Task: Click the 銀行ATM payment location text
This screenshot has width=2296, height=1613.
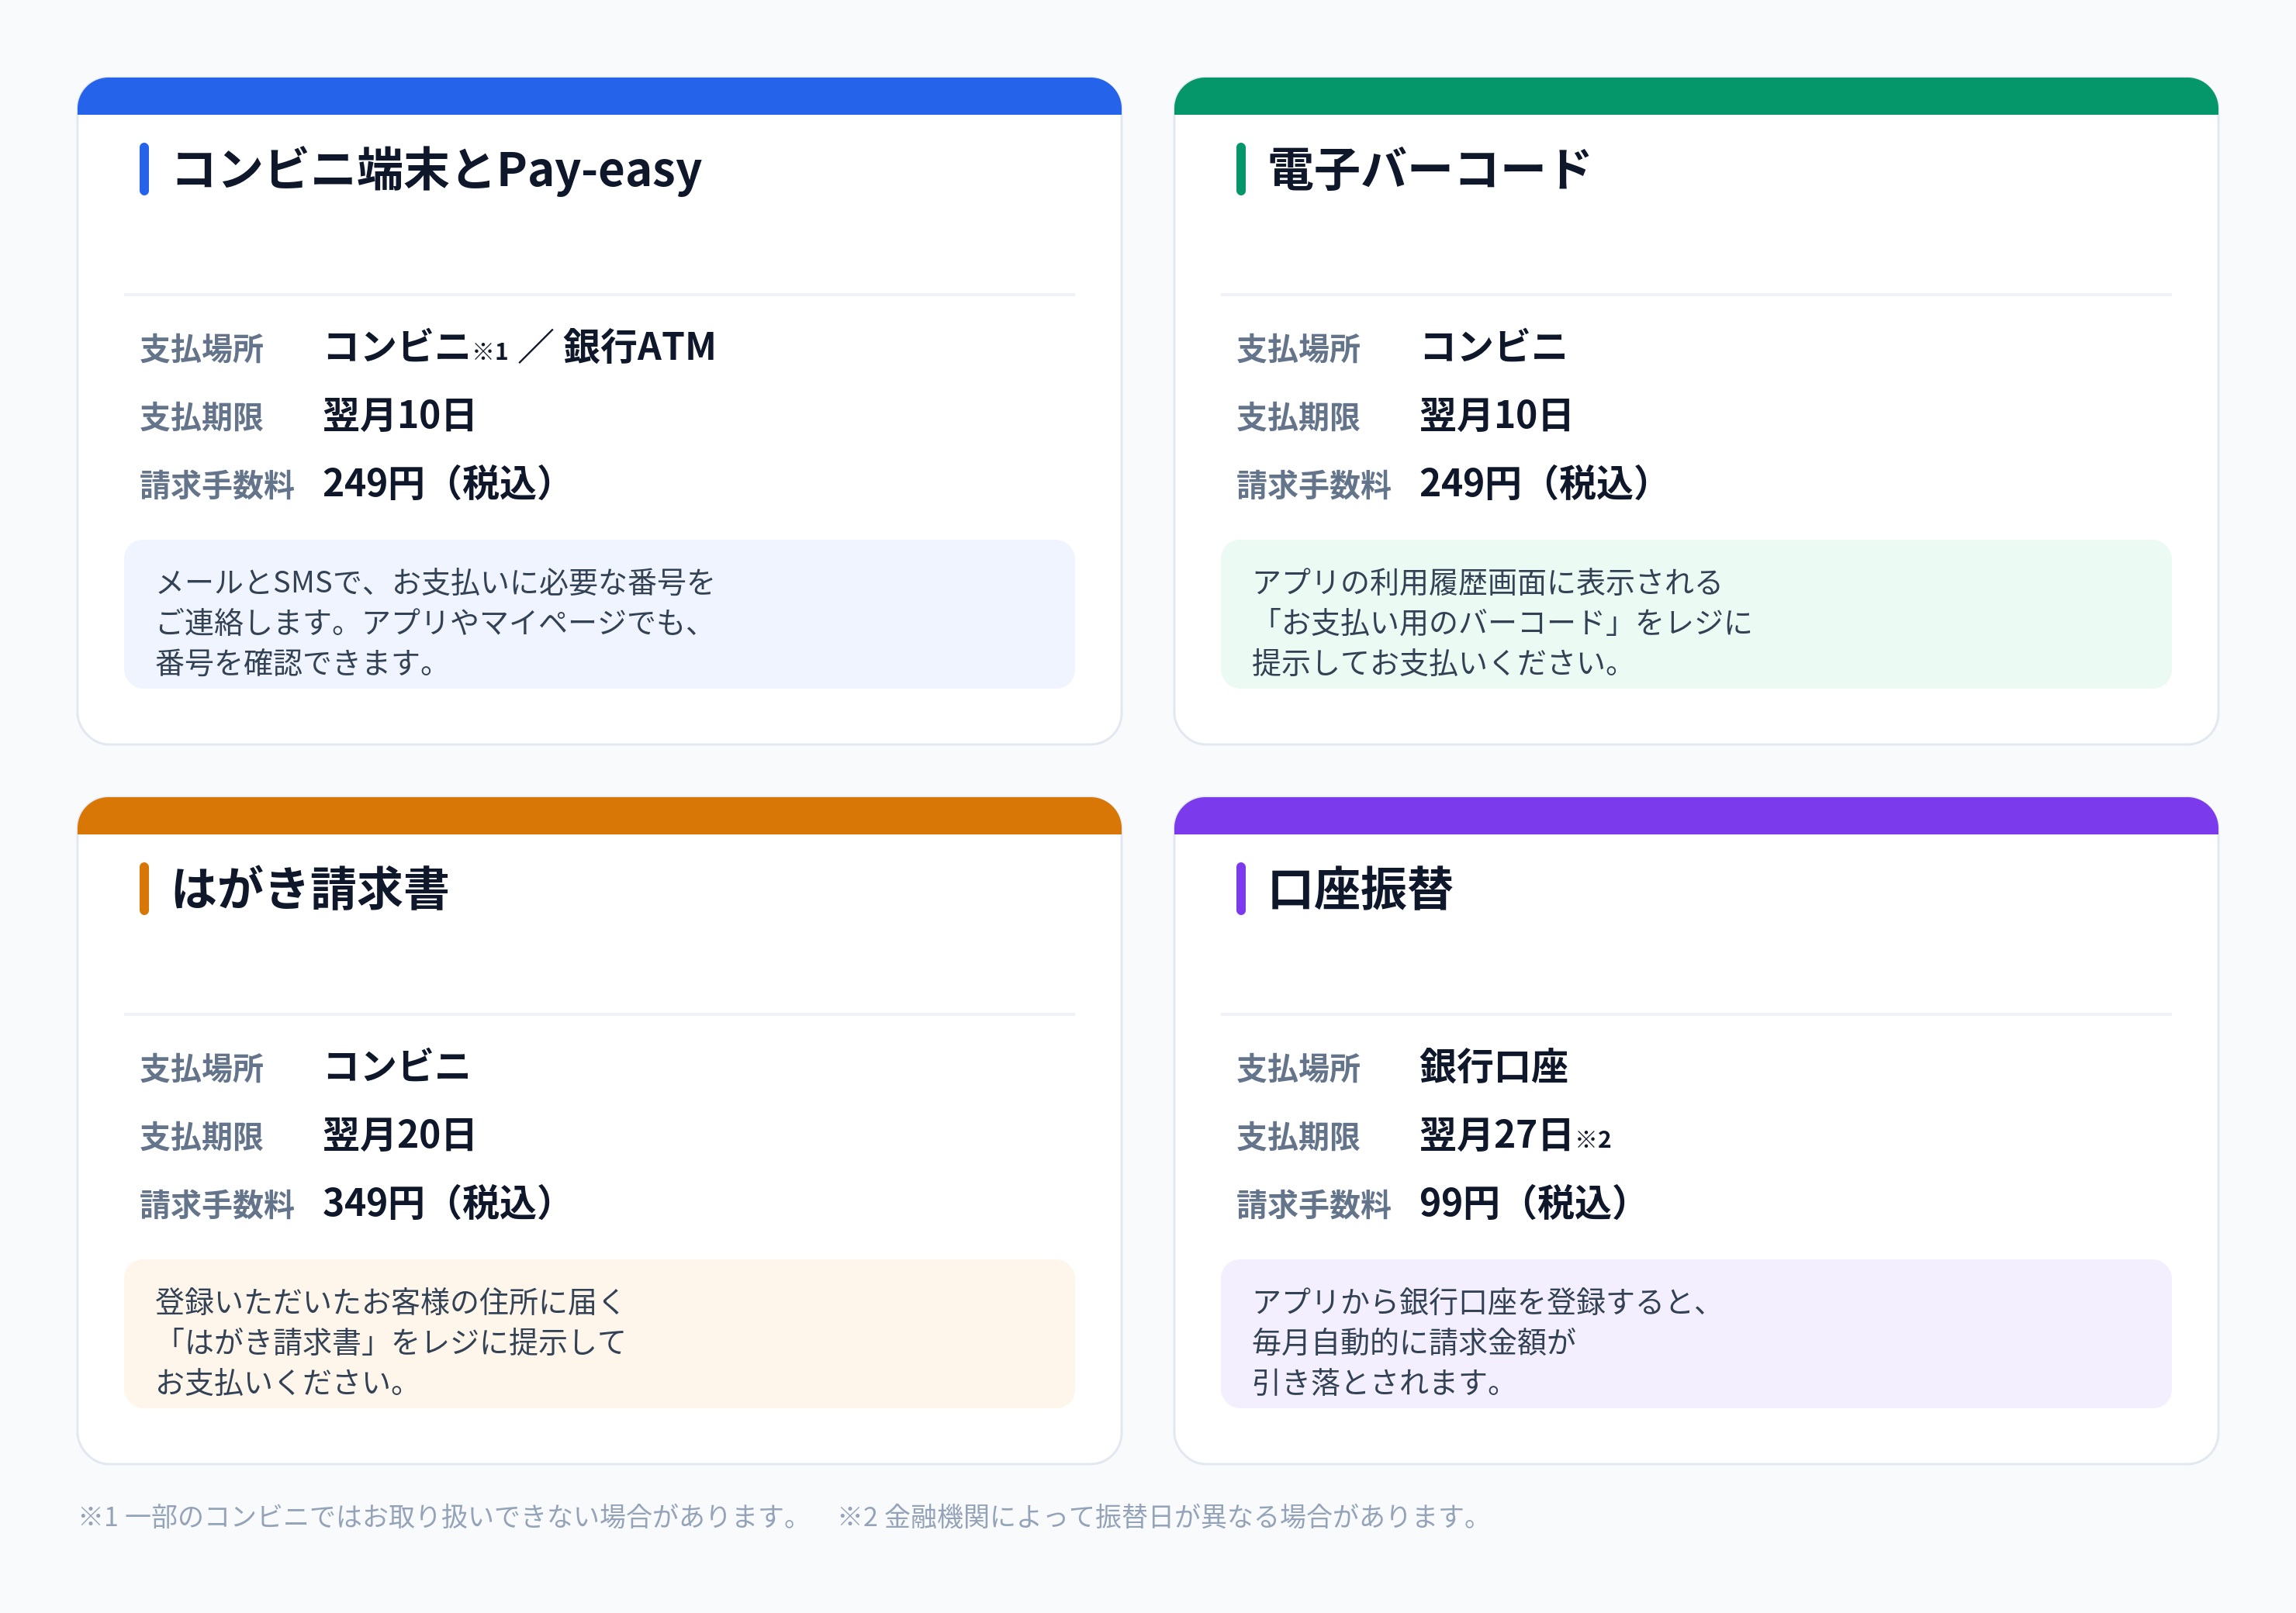Action: (x=639, y=347)
